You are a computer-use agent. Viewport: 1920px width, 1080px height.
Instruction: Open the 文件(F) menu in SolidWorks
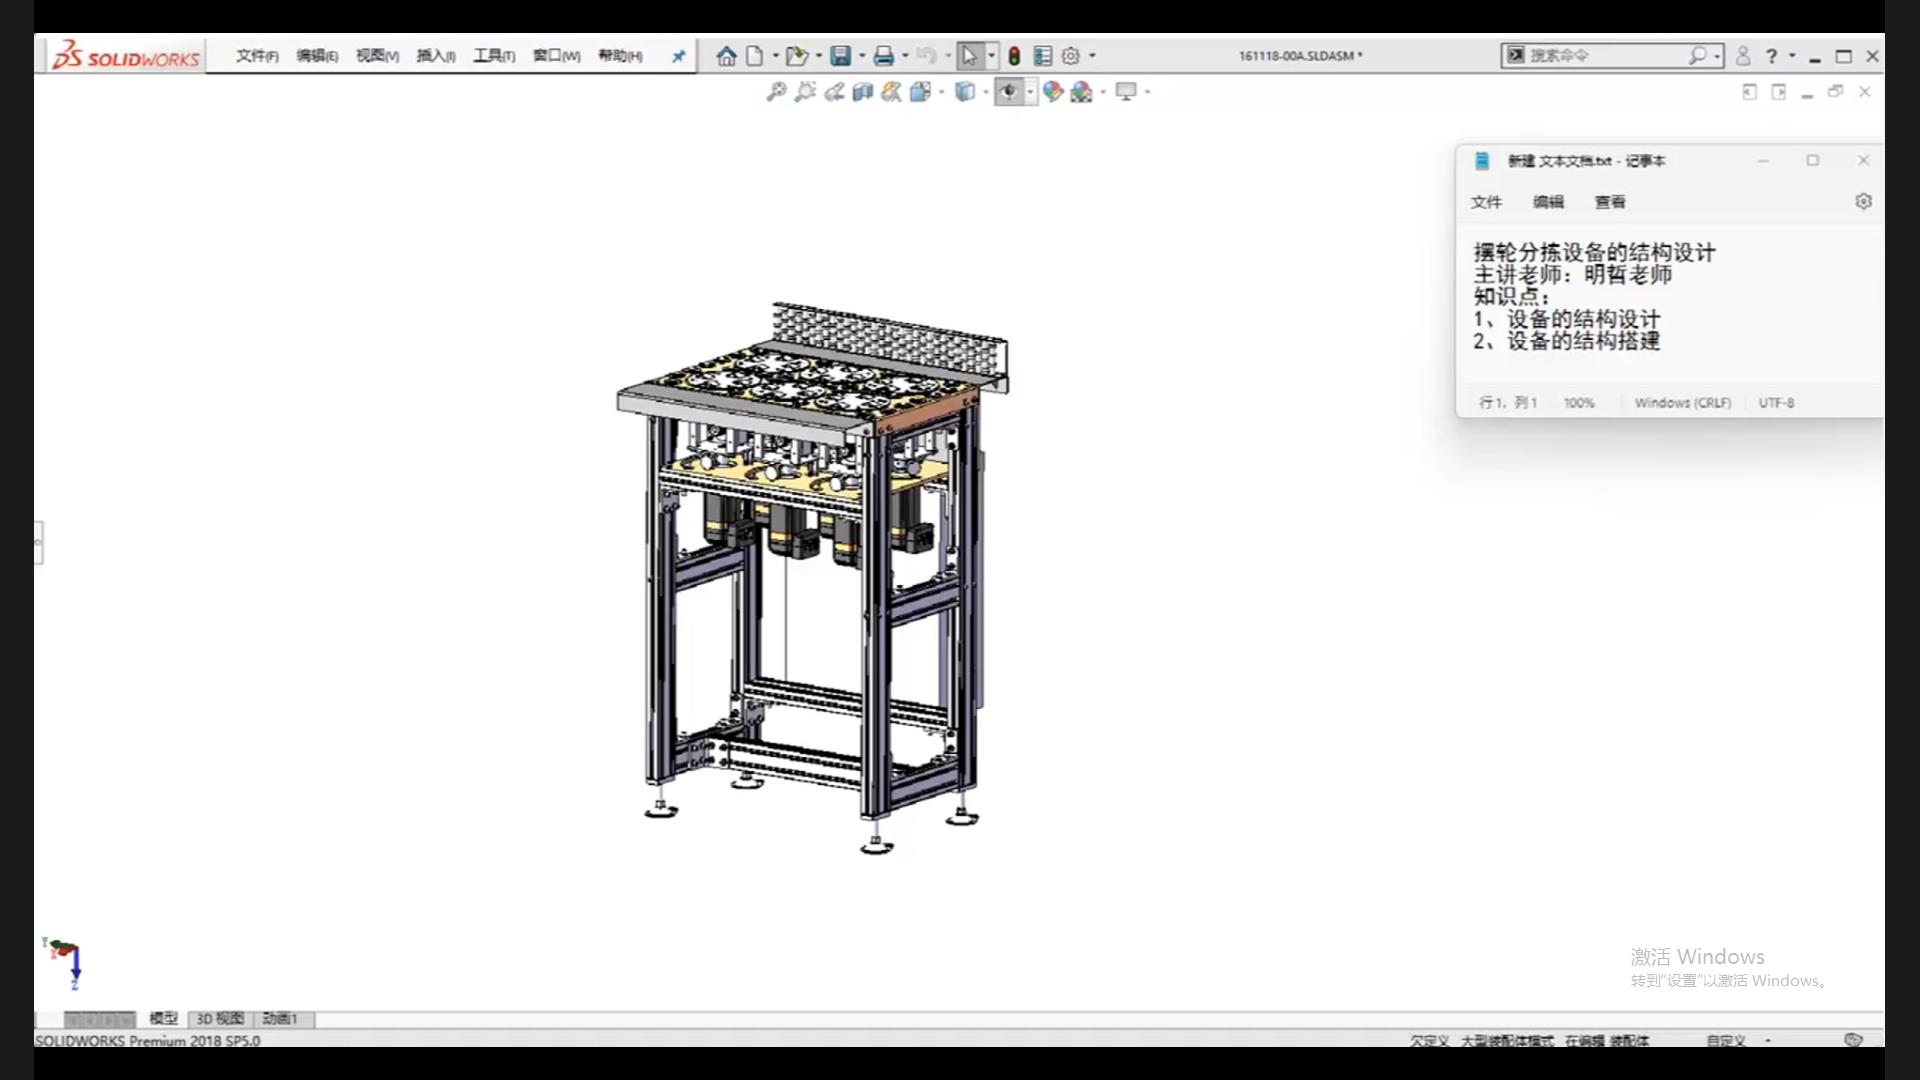pyautogui.click(x=257, y=56)
